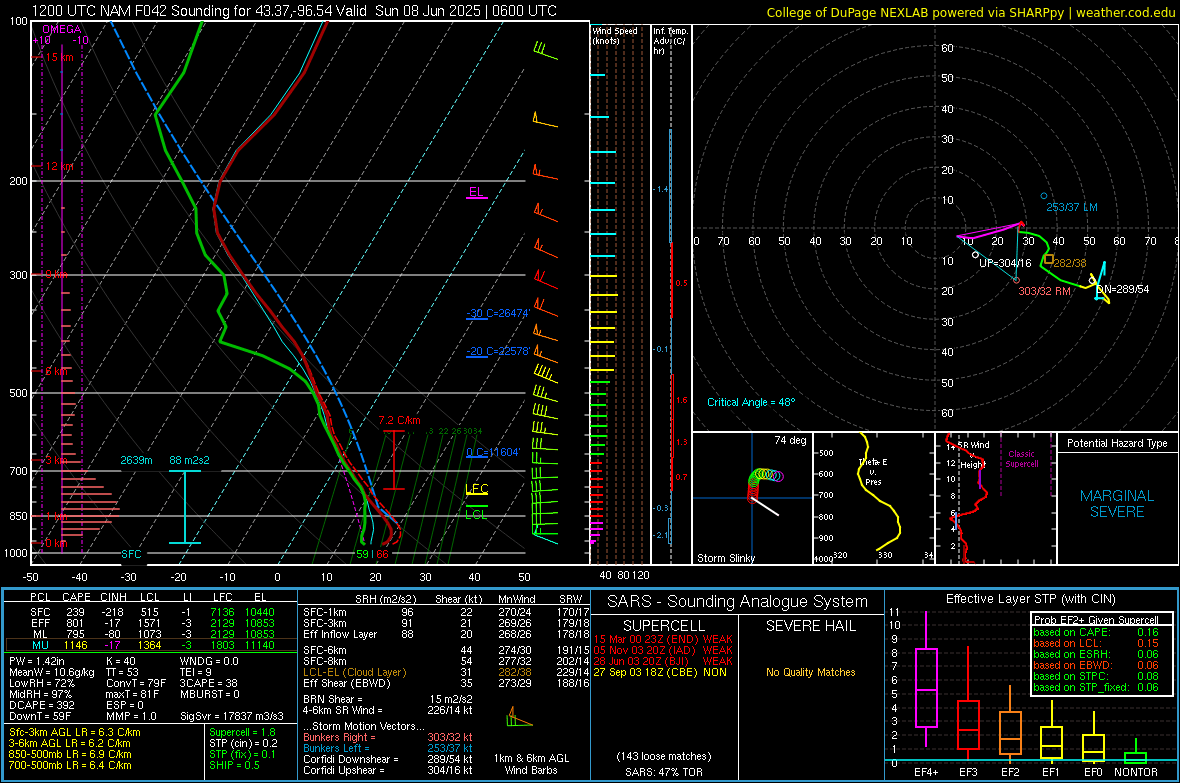The image size is (1180, 783).
Task: Click the SARS - Sounding Analogue System heading
Action: point(738,602)
